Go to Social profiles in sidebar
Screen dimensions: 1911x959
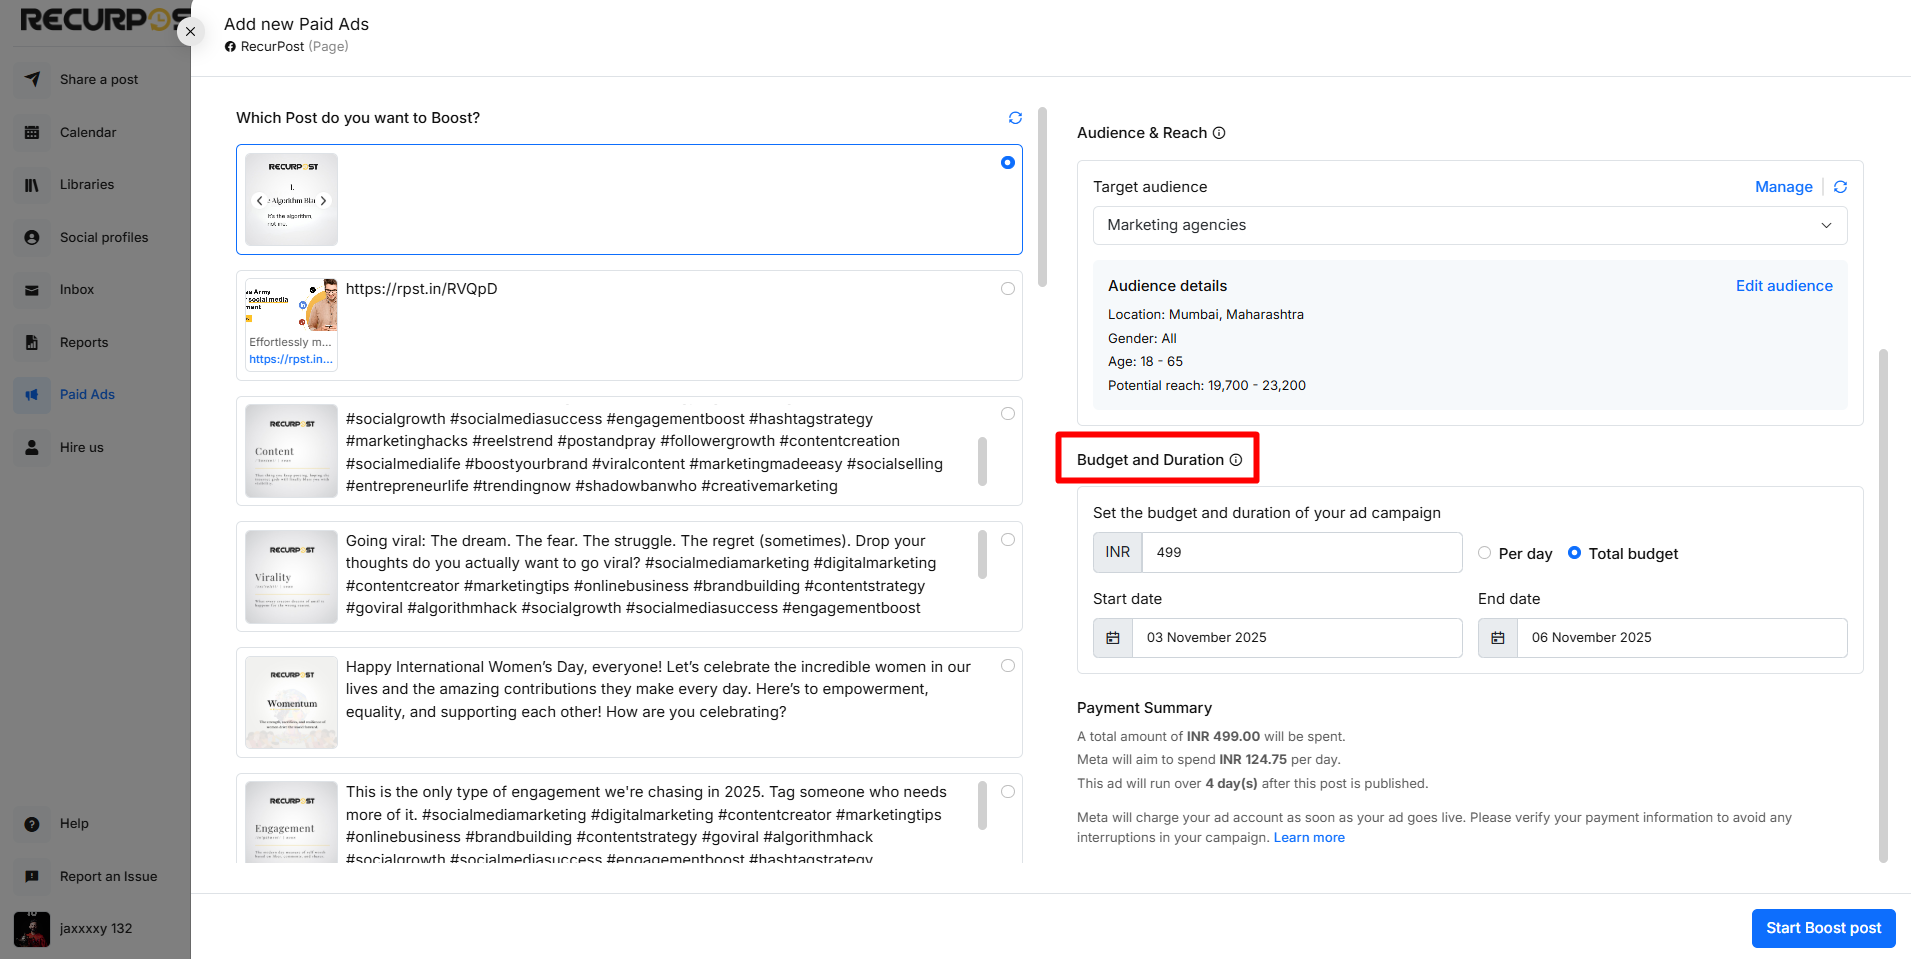[x=103, y=237]
